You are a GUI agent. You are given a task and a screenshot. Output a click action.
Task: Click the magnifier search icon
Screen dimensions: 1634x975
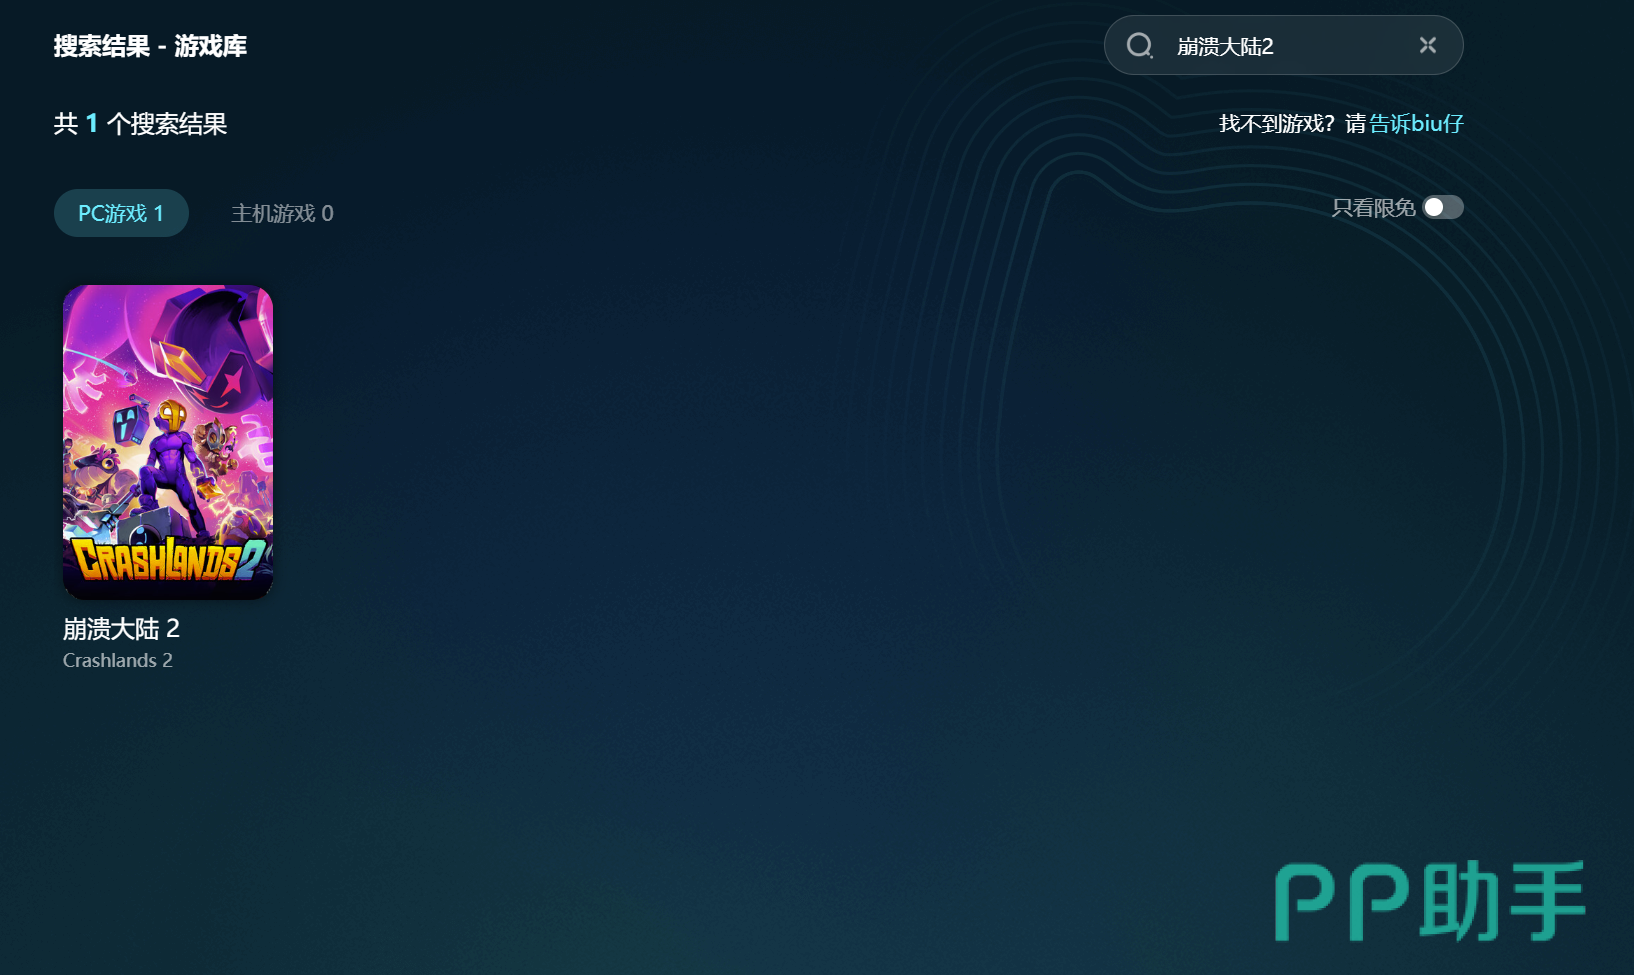click(1139, 46)
